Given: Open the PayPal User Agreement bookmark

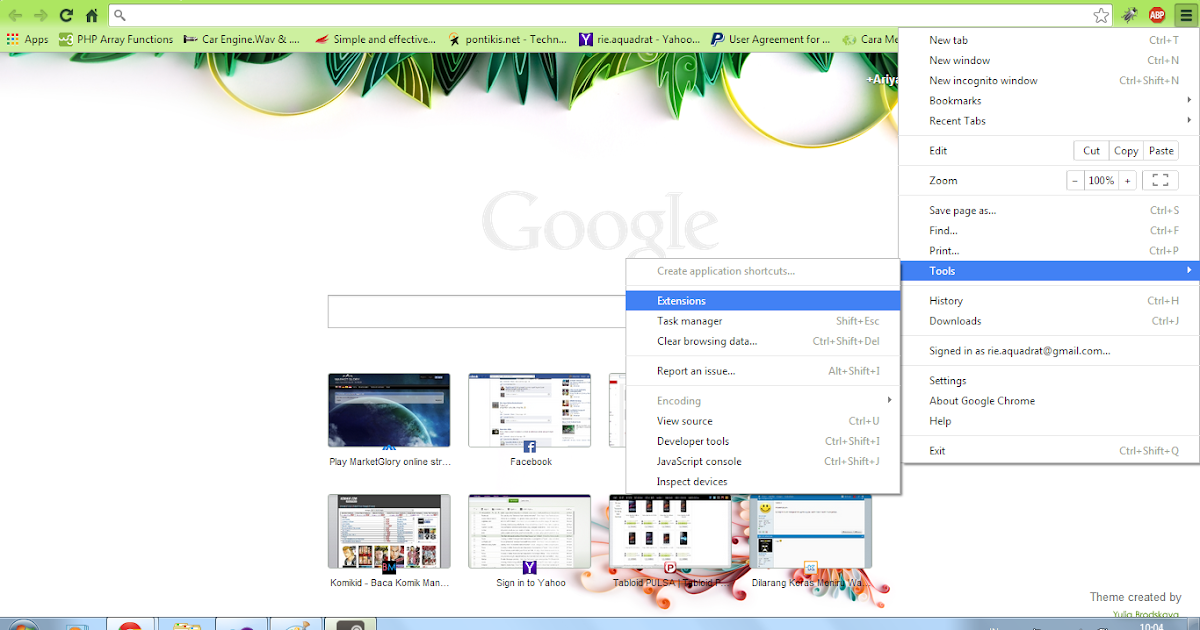Looking at the screenshot, I should click(771, 39).
